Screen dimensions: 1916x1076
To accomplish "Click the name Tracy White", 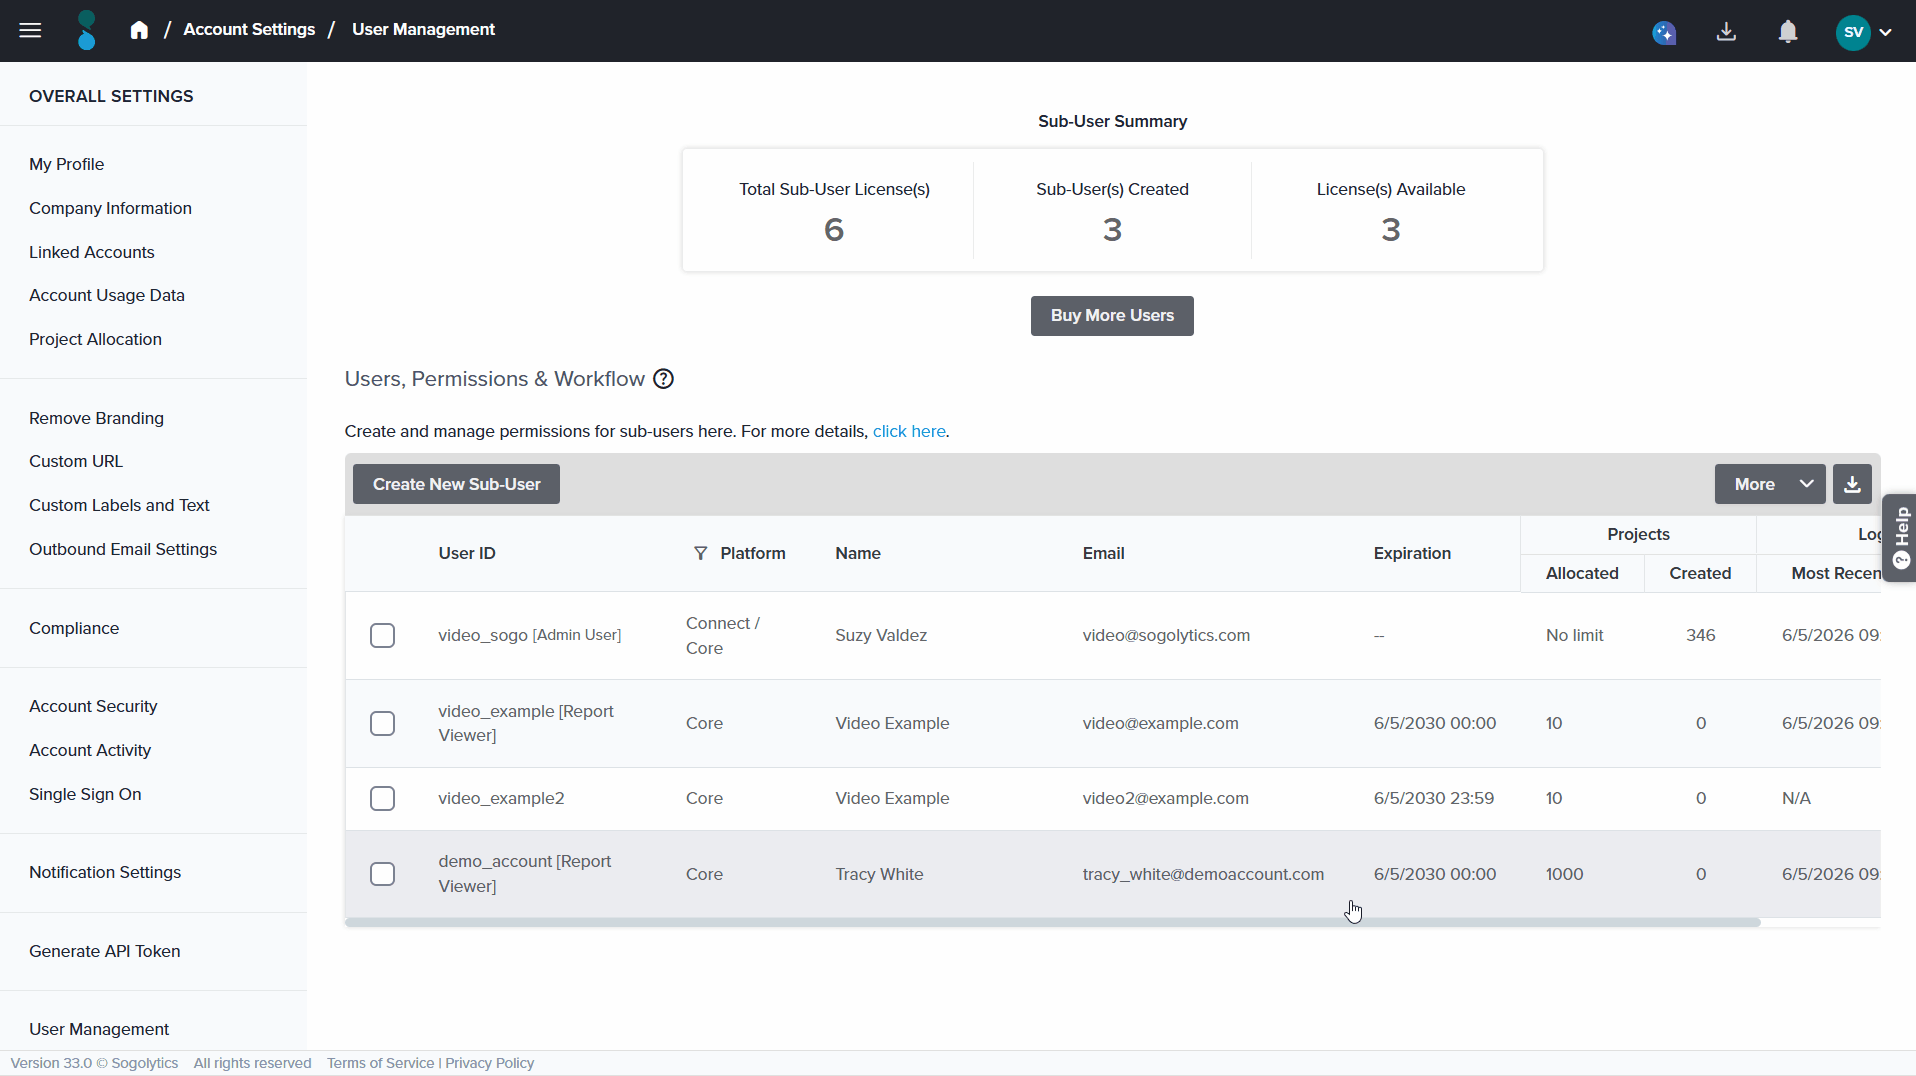I will coord(879,874).
